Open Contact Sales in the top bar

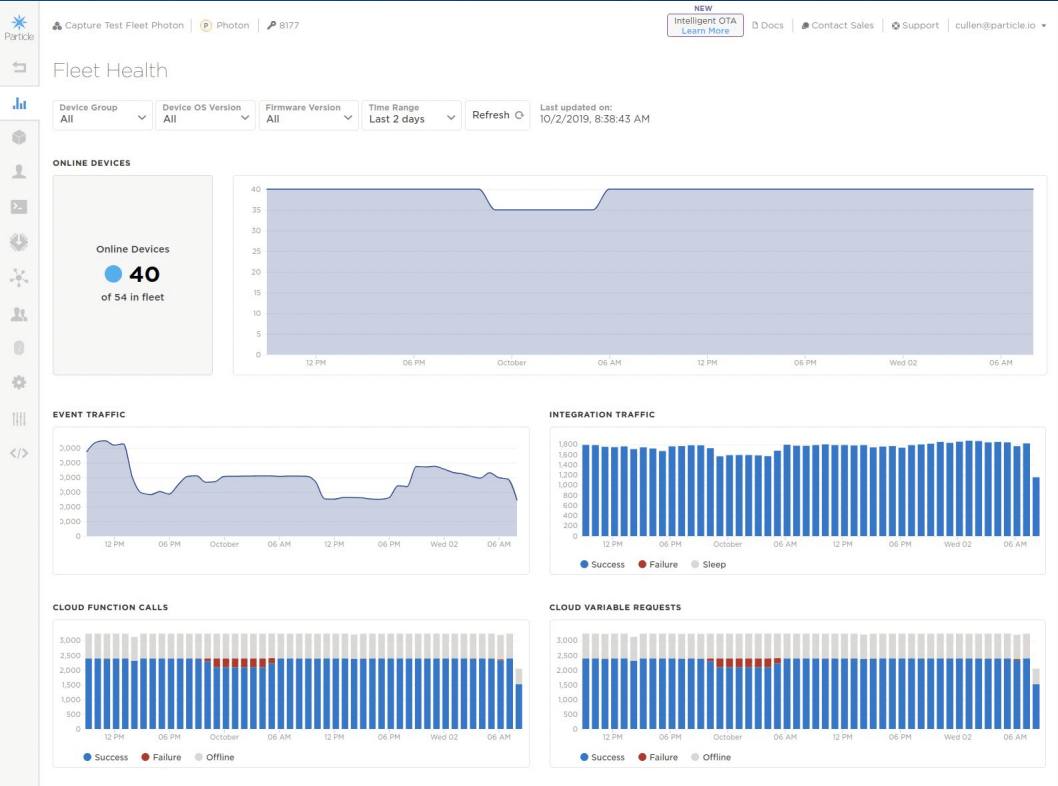point(837,25)
